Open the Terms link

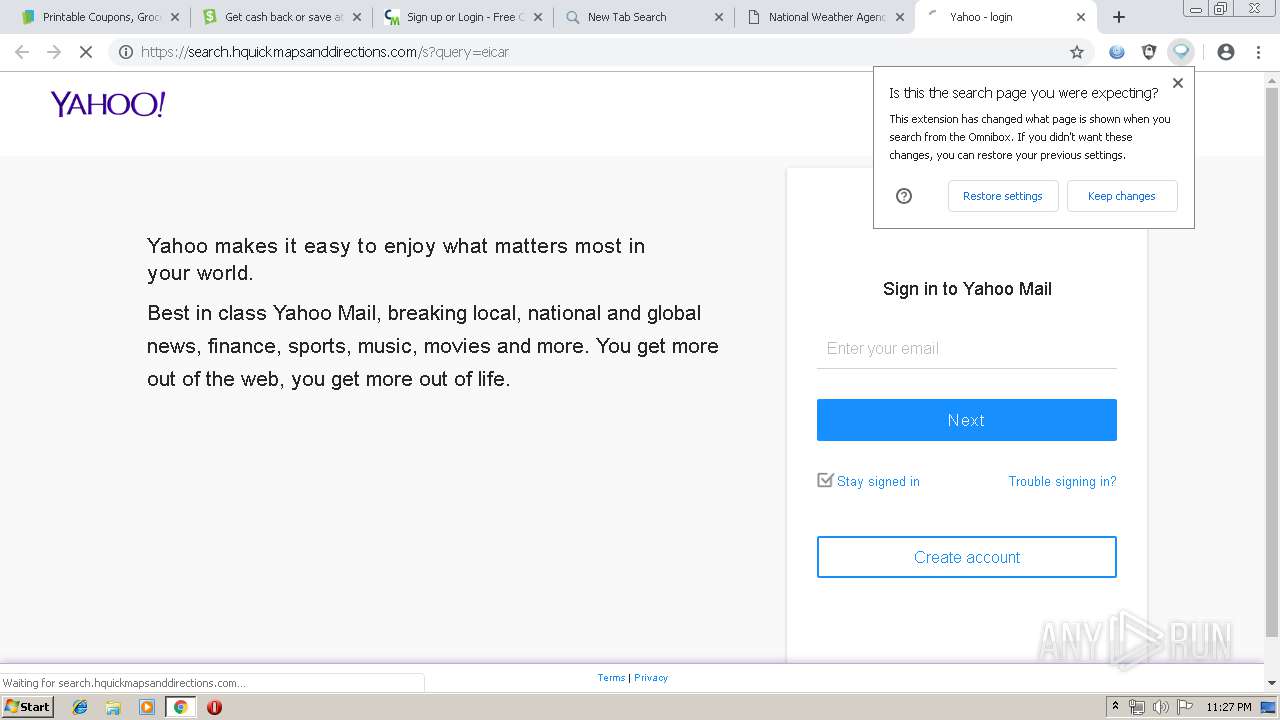(611, 678)
